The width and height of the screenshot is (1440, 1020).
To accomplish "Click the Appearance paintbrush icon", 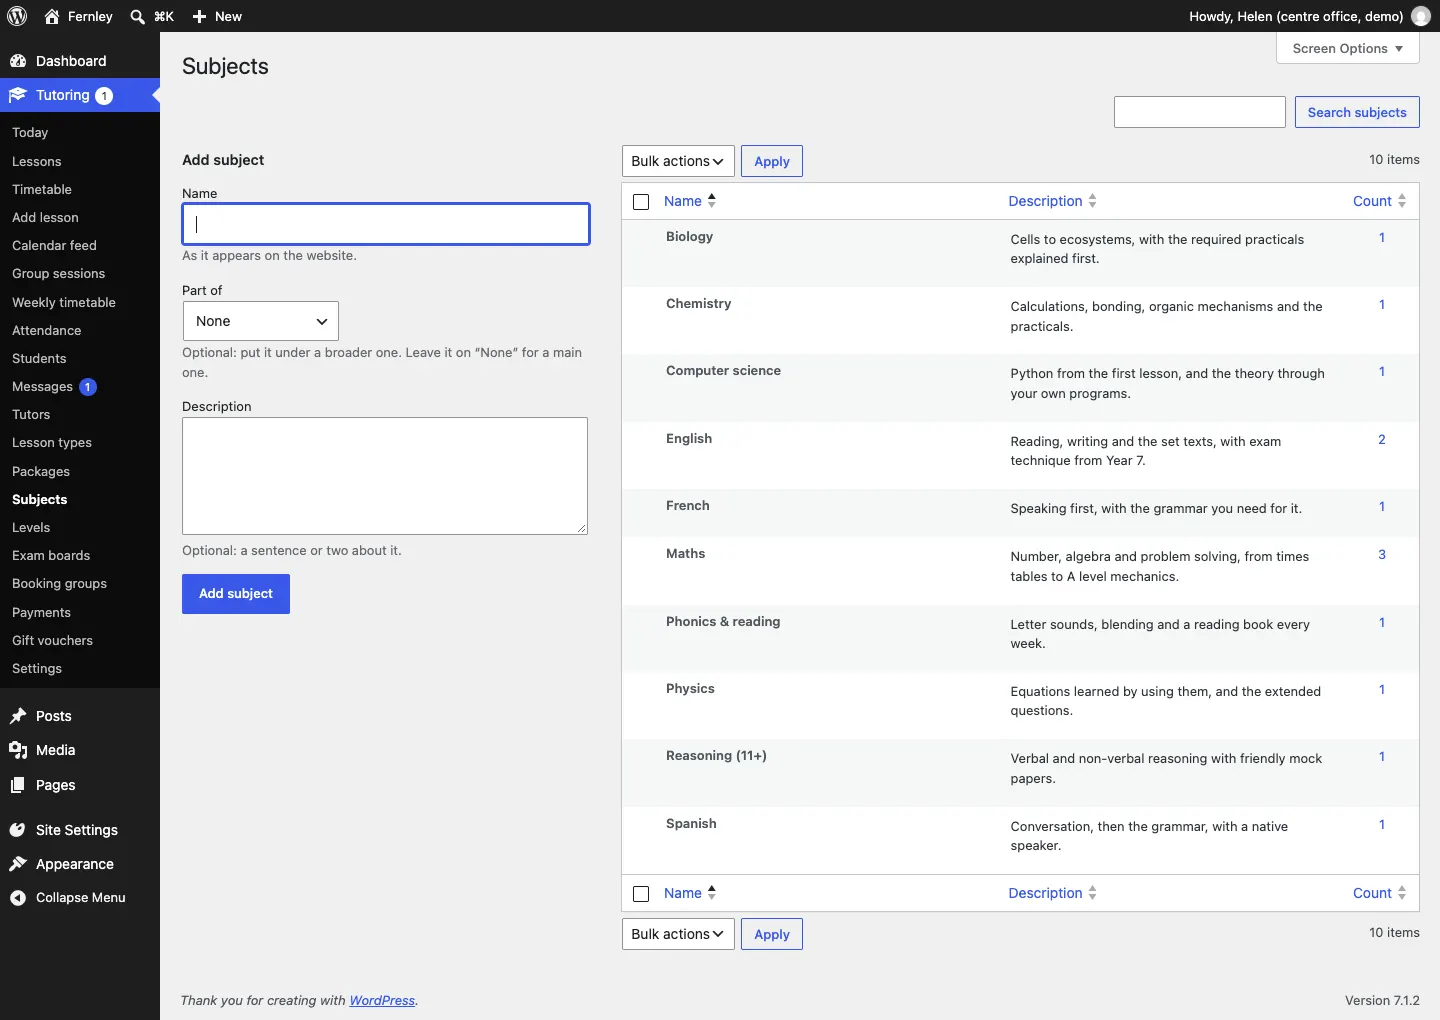I will click(18, 864).
